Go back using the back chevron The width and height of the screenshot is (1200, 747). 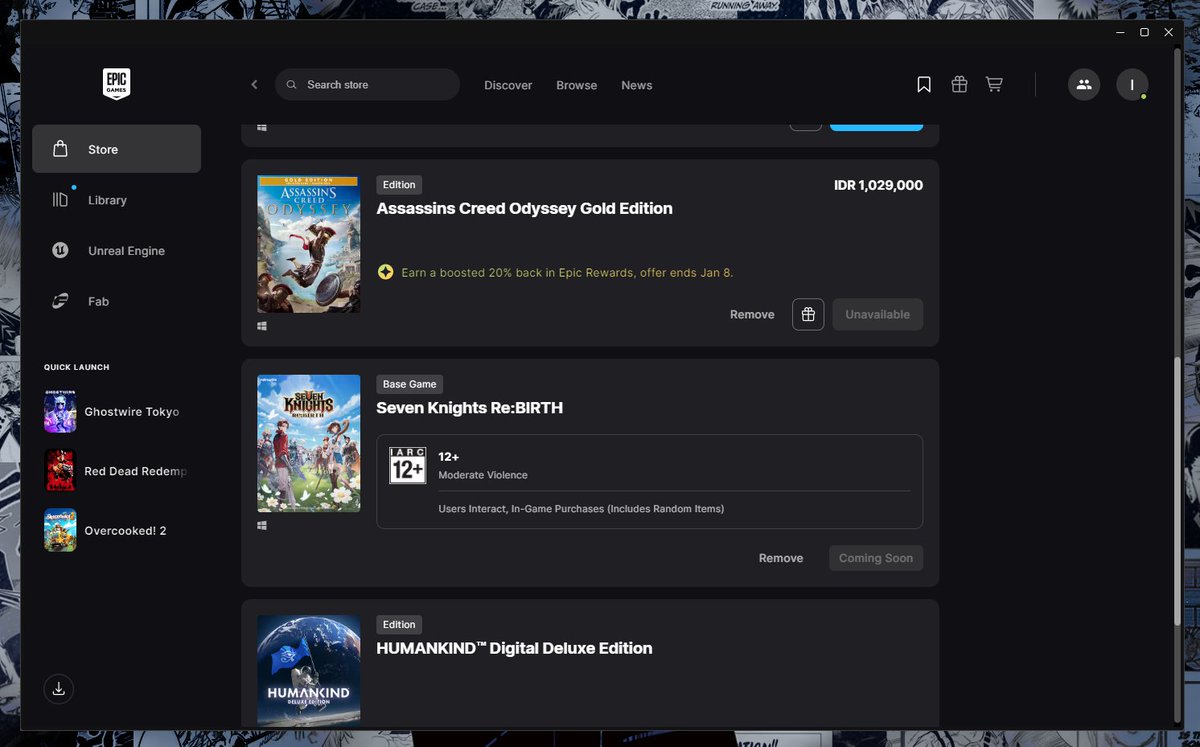tap(254, 85)
